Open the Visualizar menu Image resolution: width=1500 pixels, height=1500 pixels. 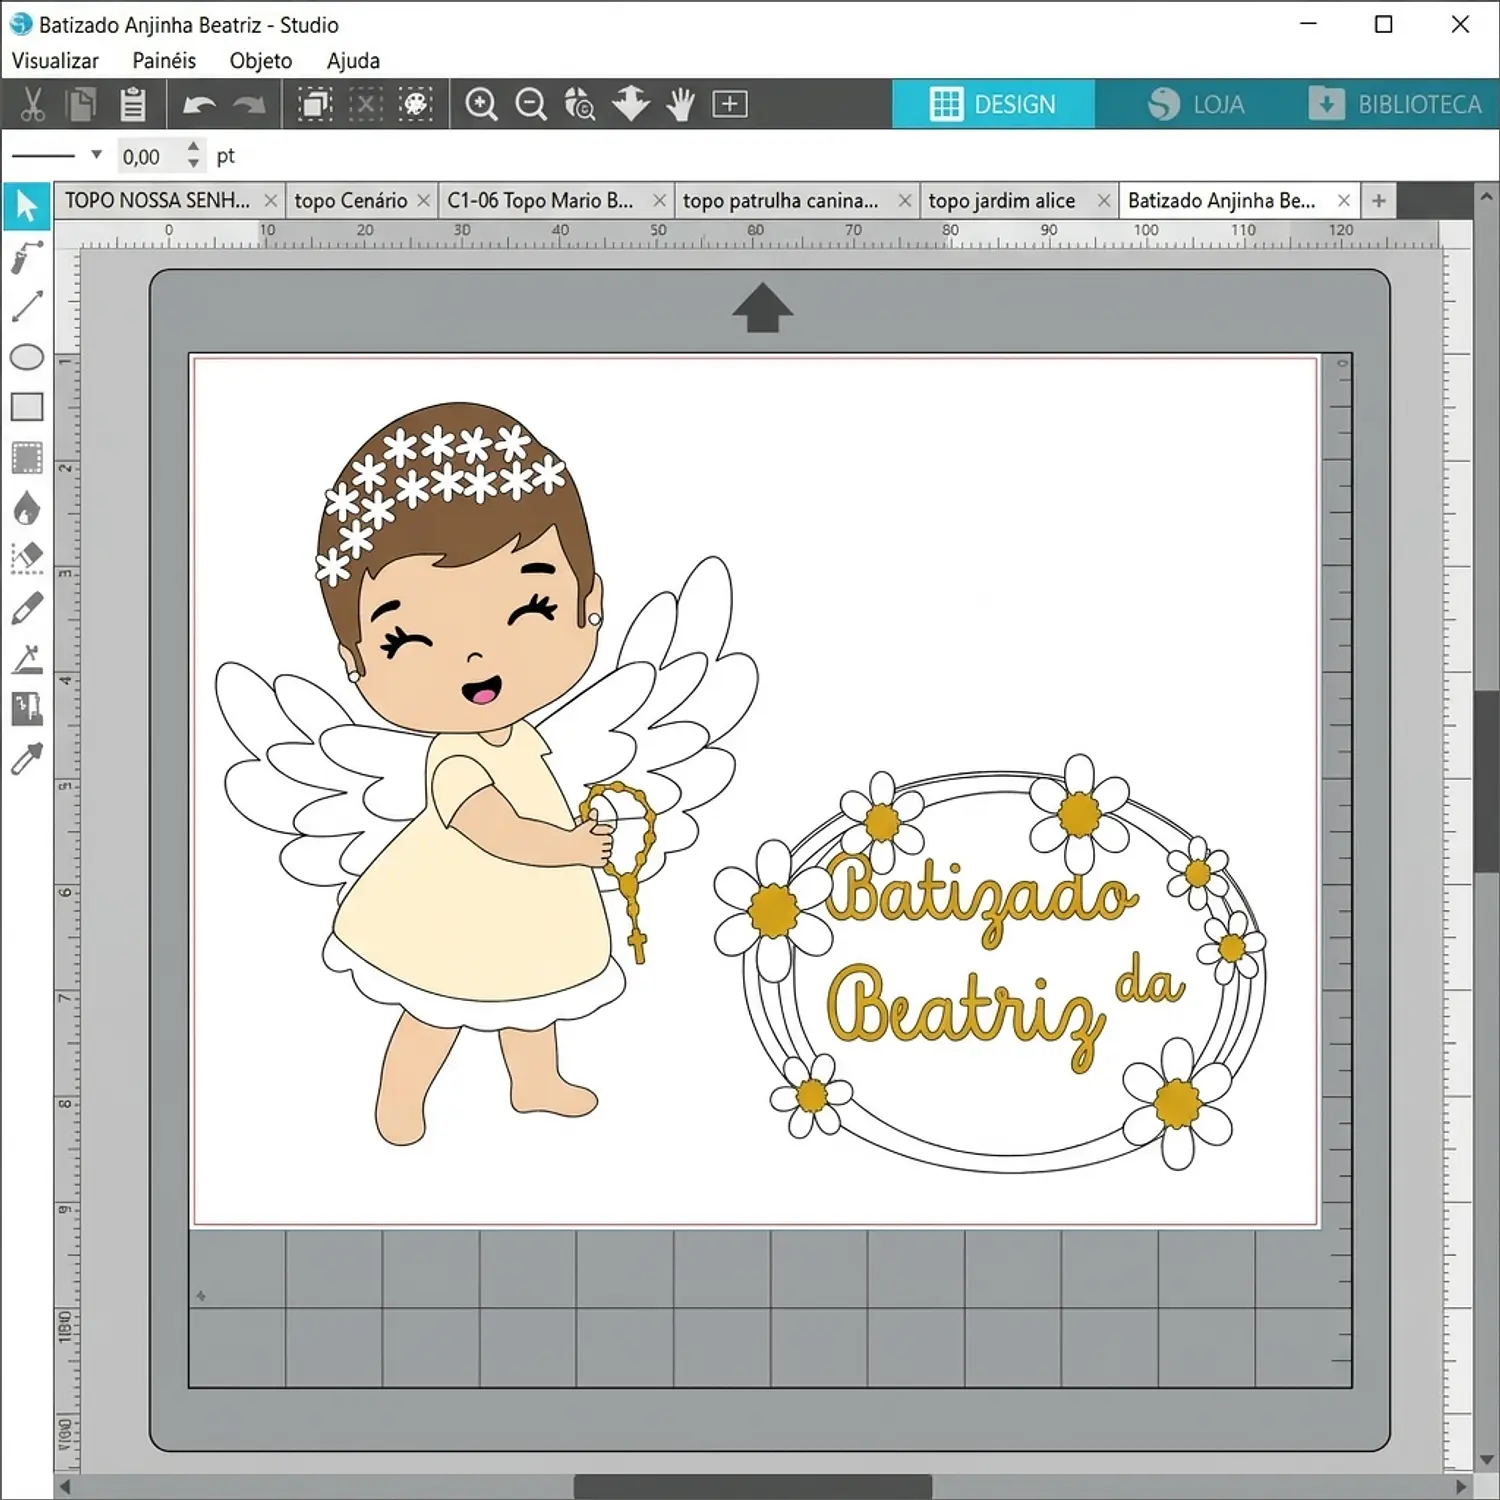coord(55,61)
